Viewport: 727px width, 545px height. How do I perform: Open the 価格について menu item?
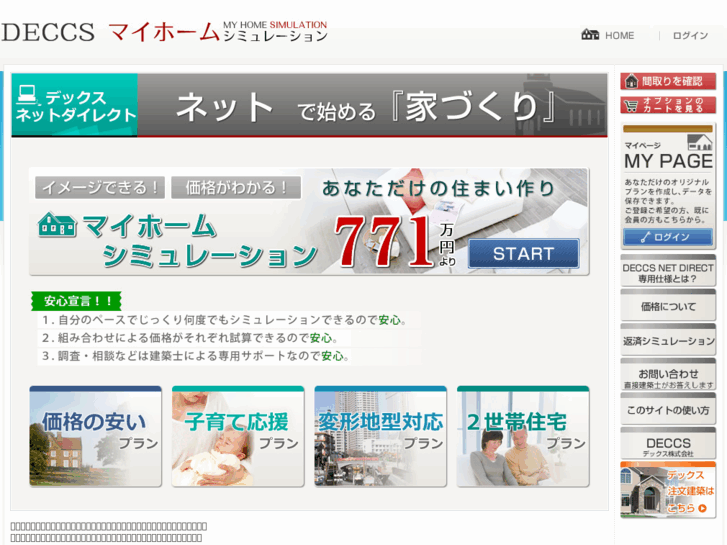668,306
